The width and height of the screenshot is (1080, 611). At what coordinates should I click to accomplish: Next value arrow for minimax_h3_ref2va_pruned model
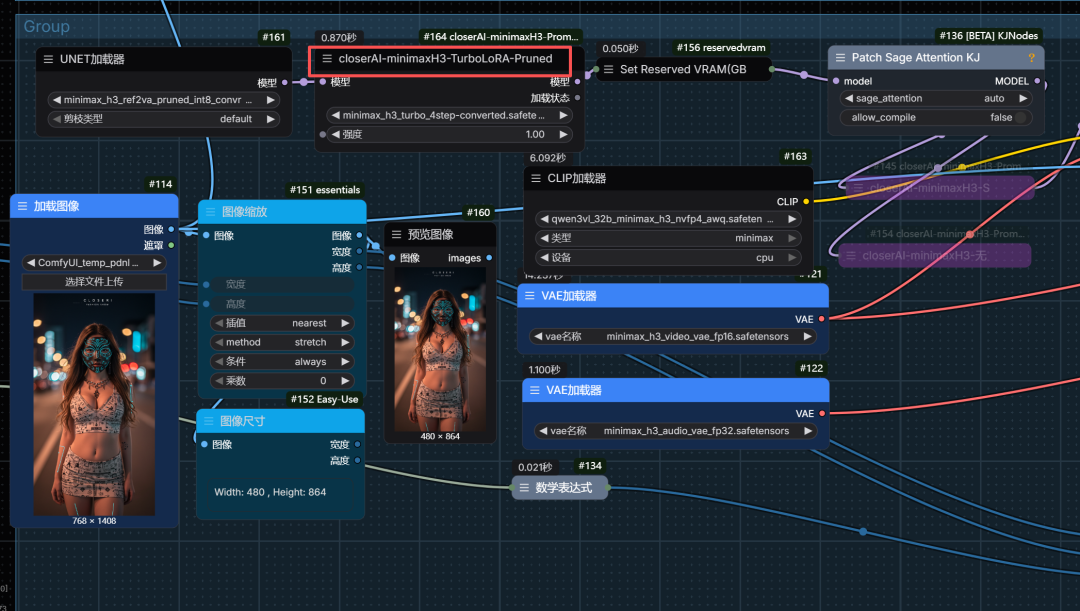[271, 100]
